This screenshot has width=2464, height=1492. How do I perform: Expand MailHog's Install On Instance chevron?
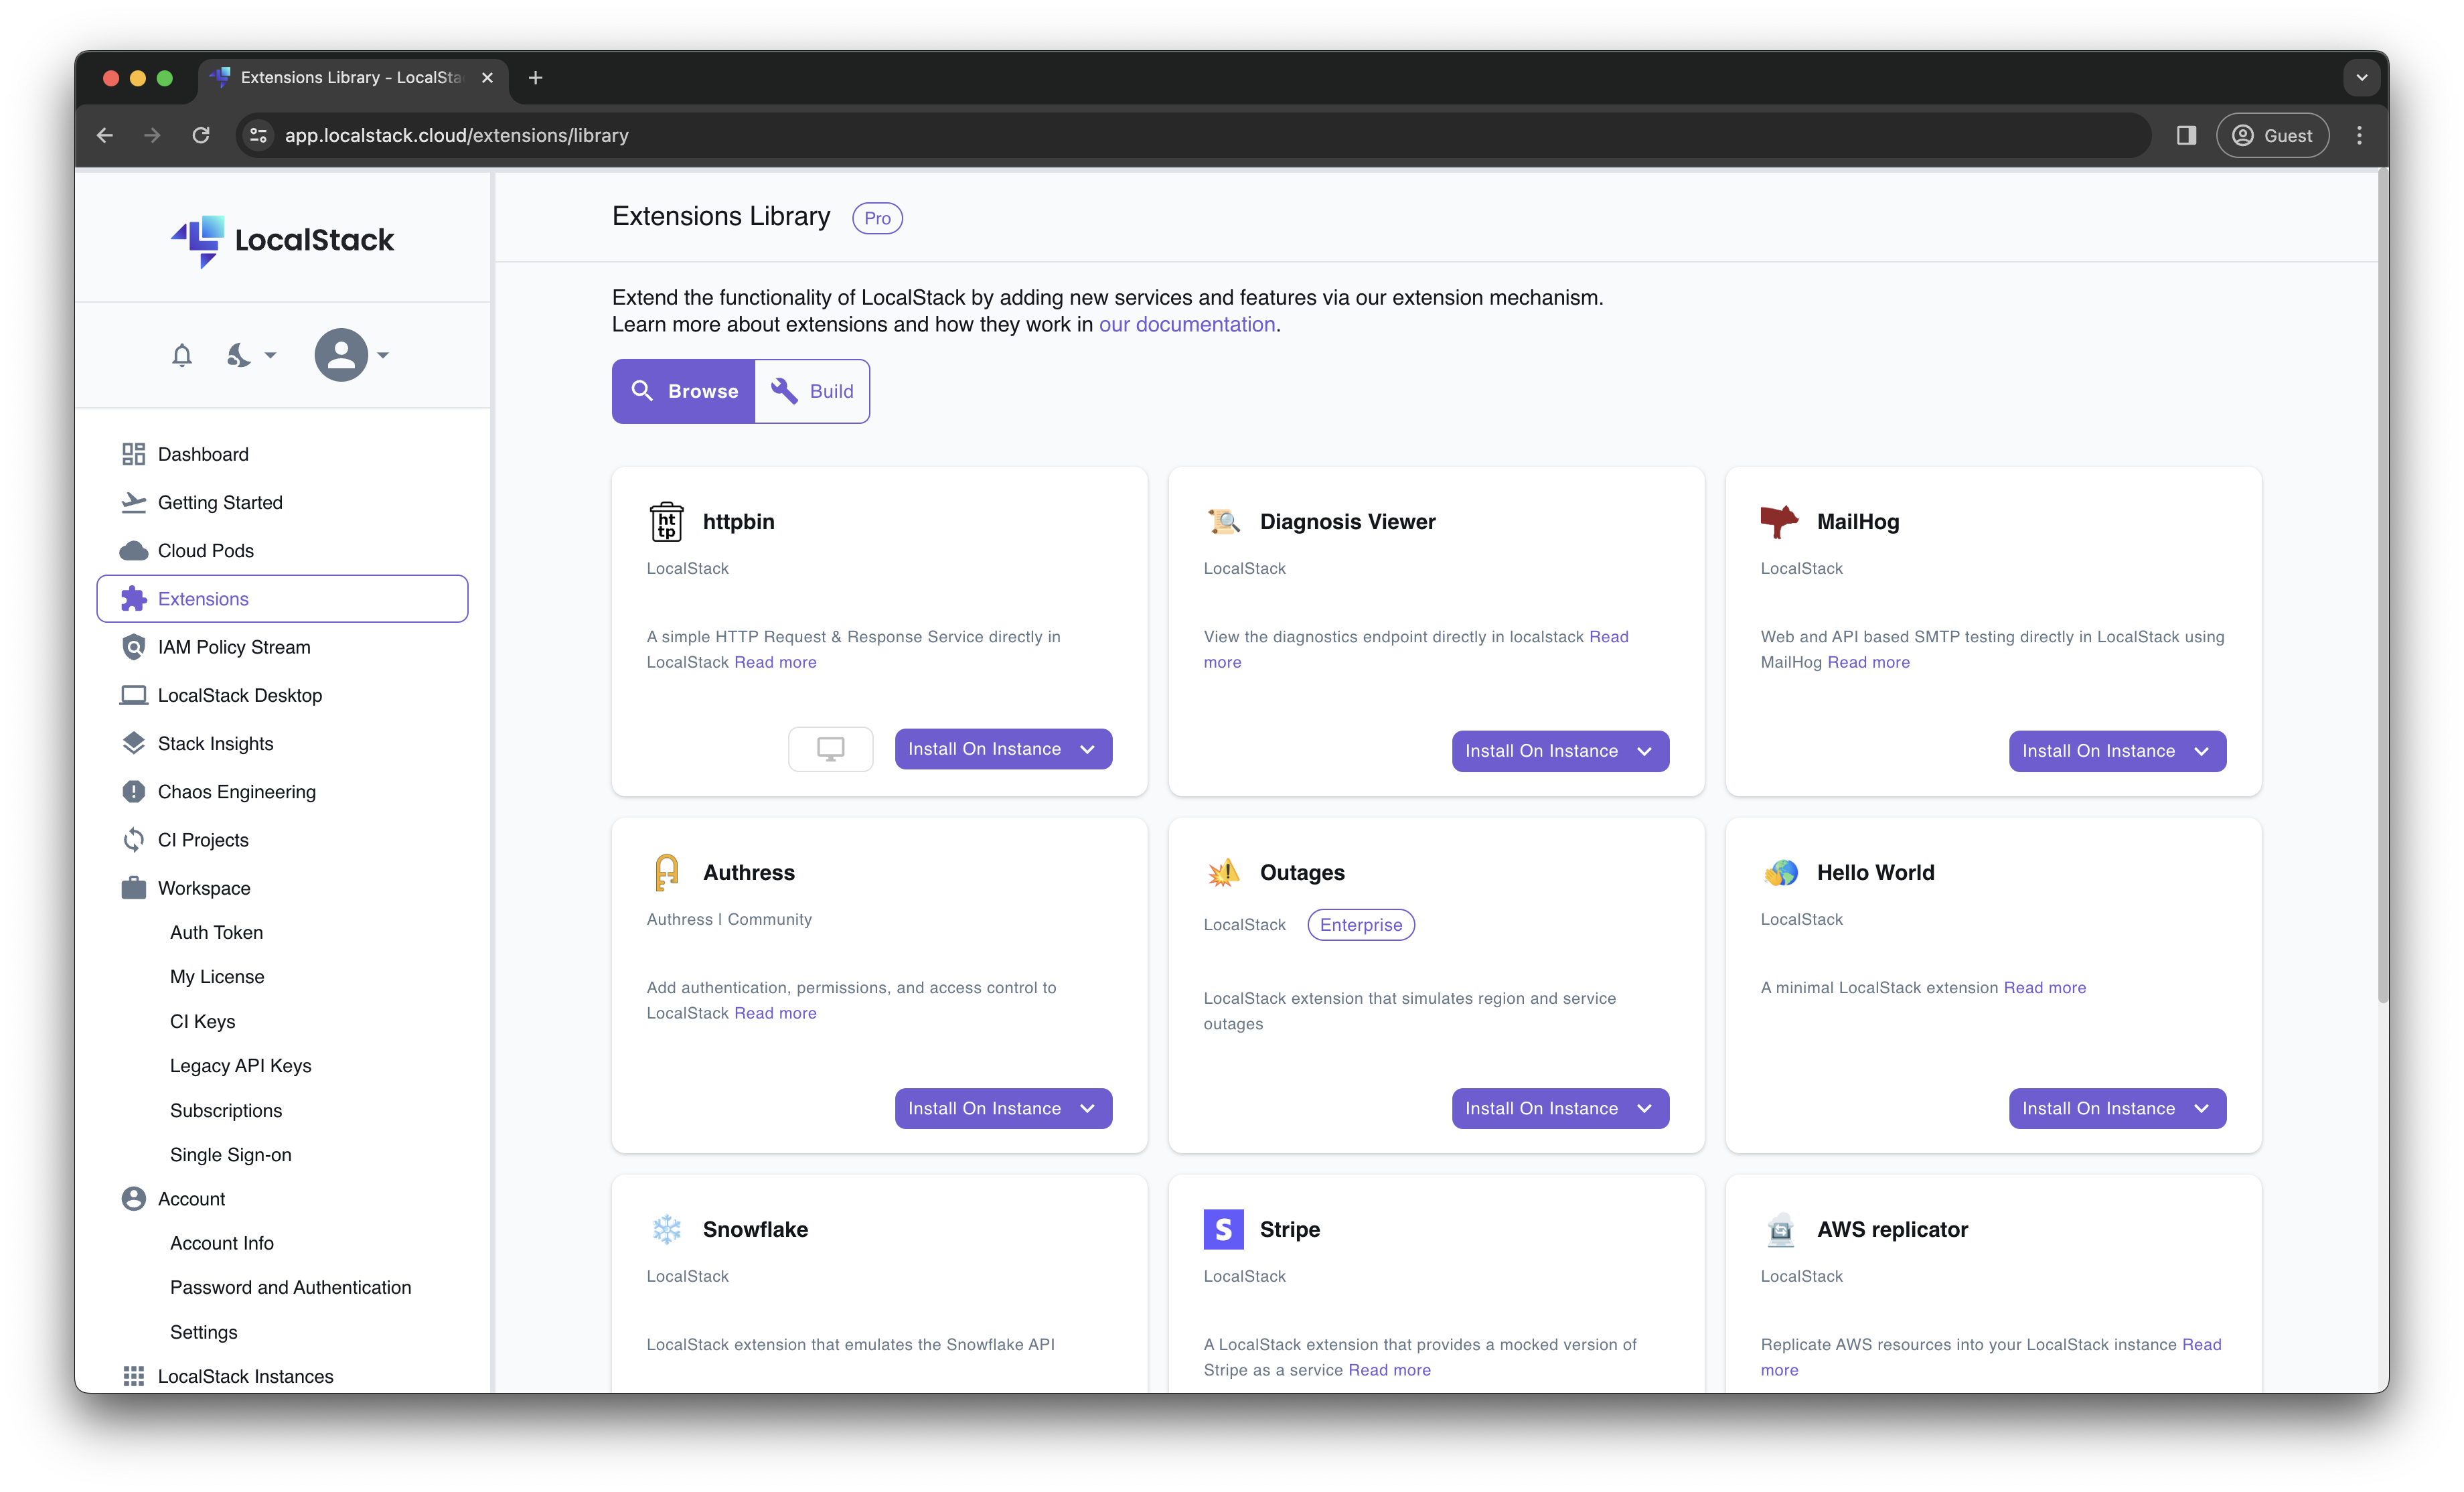2201,751
